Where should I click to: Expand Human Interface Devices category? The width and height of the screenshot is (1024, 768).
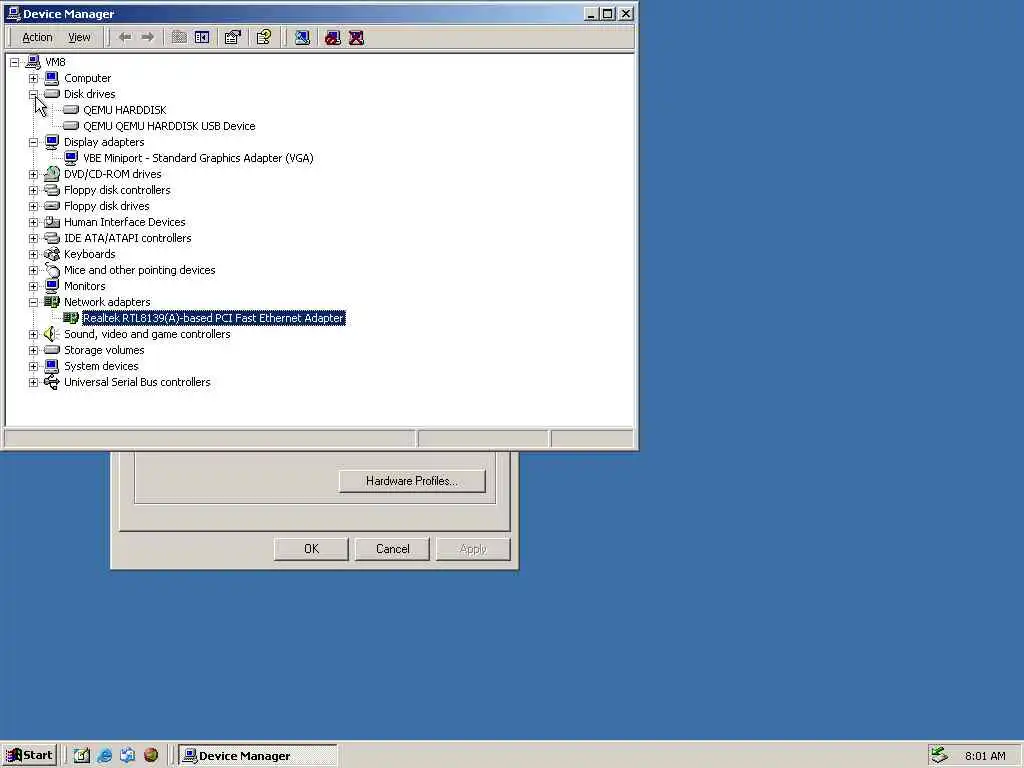[x=33, y=223]
